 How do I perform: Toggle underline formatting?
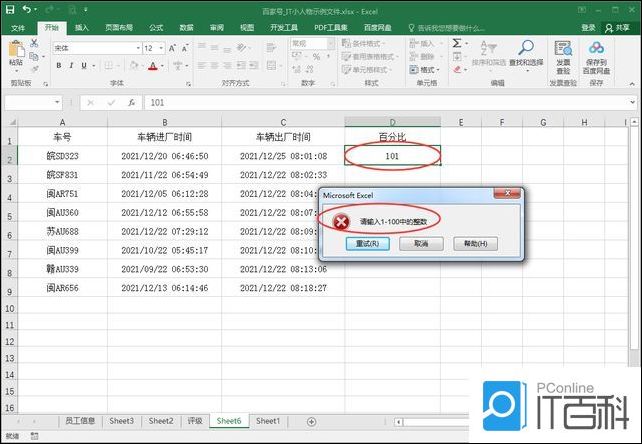(86, 66)
